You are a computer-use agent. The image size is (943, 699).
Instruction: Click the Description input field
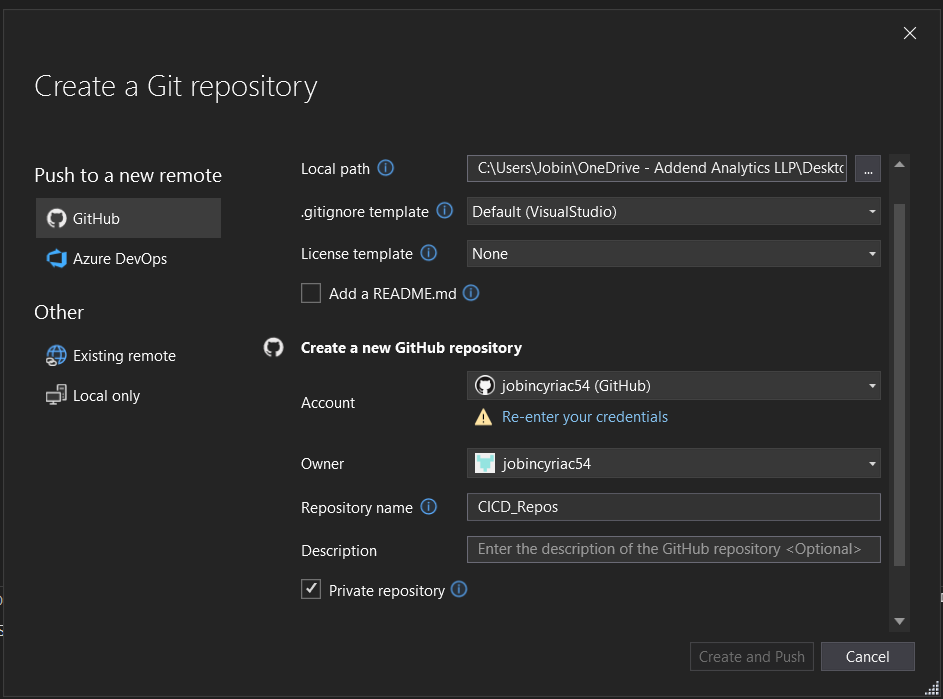(x=673, y=549)
